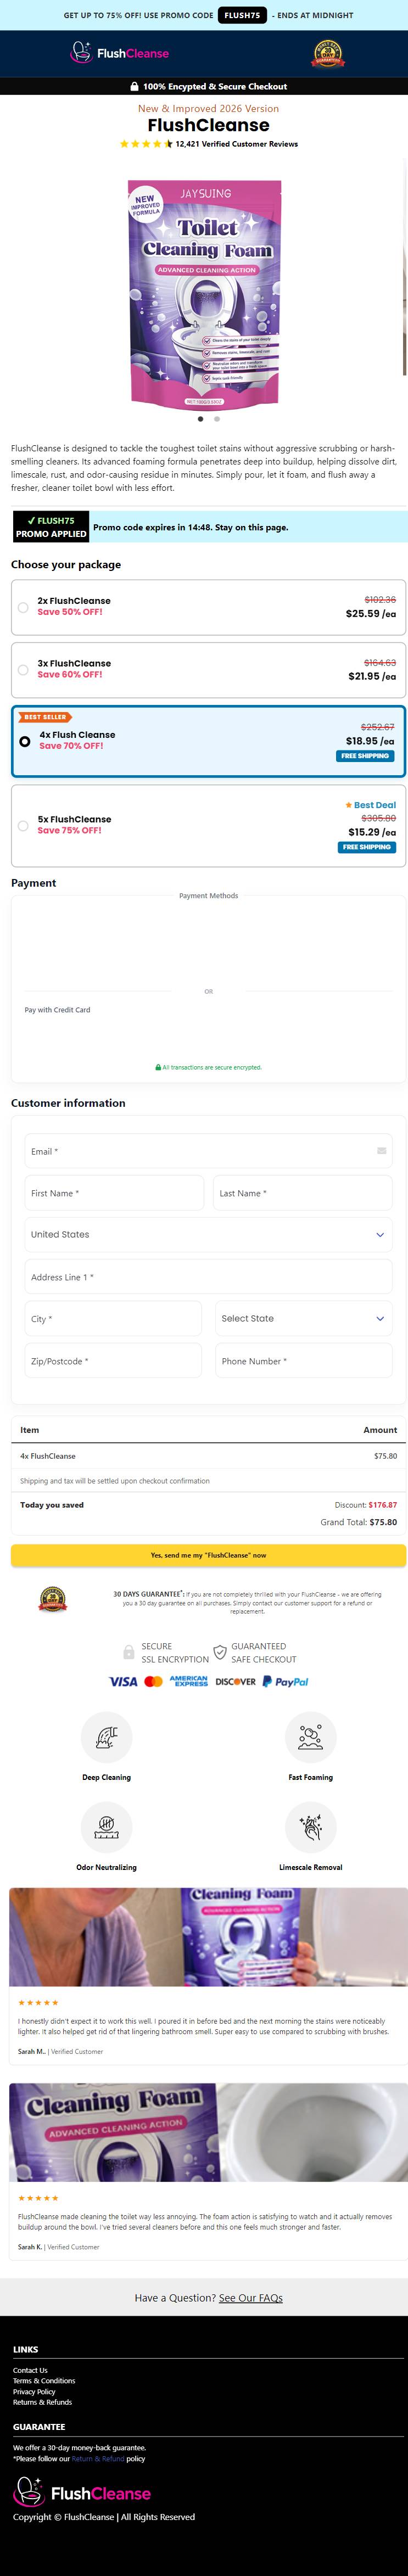Click the padlock icon beside Secure Checkout
The height and width of the screenshot is (2576, 408).
pyautogui.click(x=134, y=86)
